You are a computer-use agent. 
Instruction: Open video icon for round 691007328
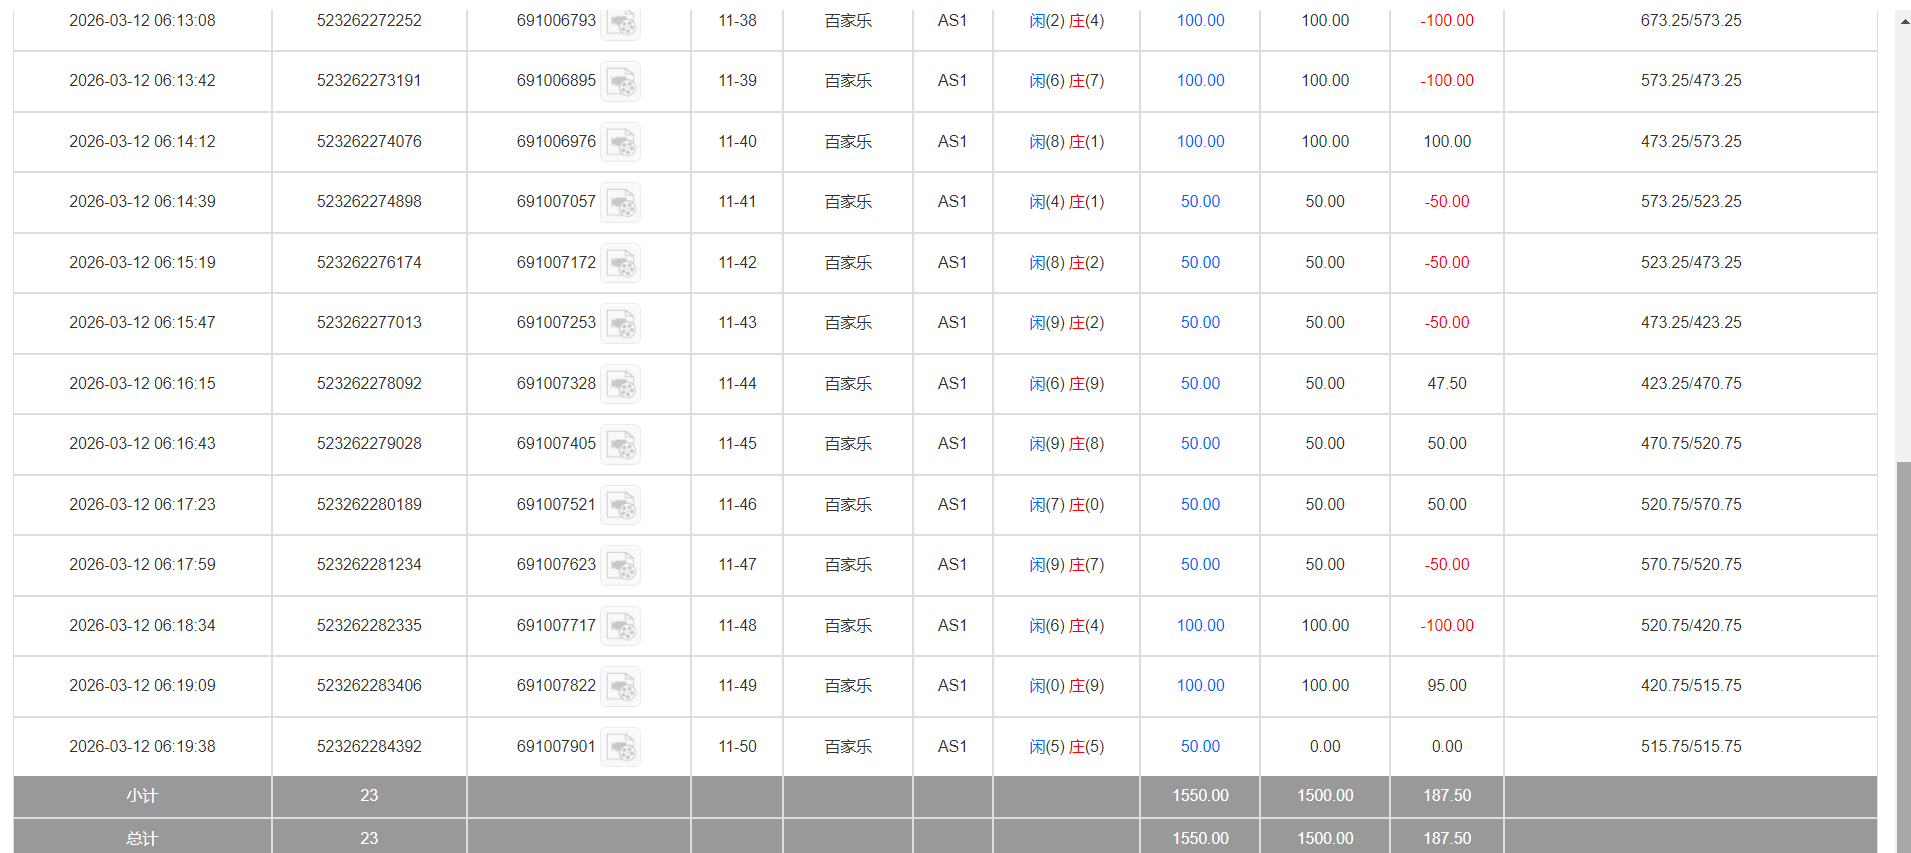click(621, 385)
